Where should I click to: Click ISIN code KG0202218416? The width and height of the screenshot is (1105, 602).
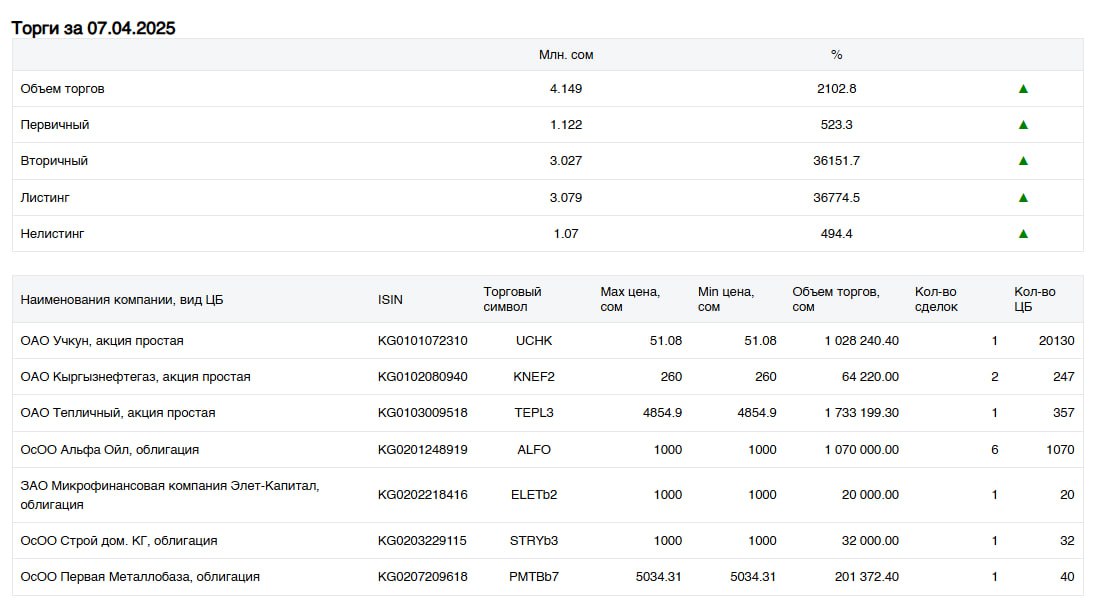click(x=423, y=495)
